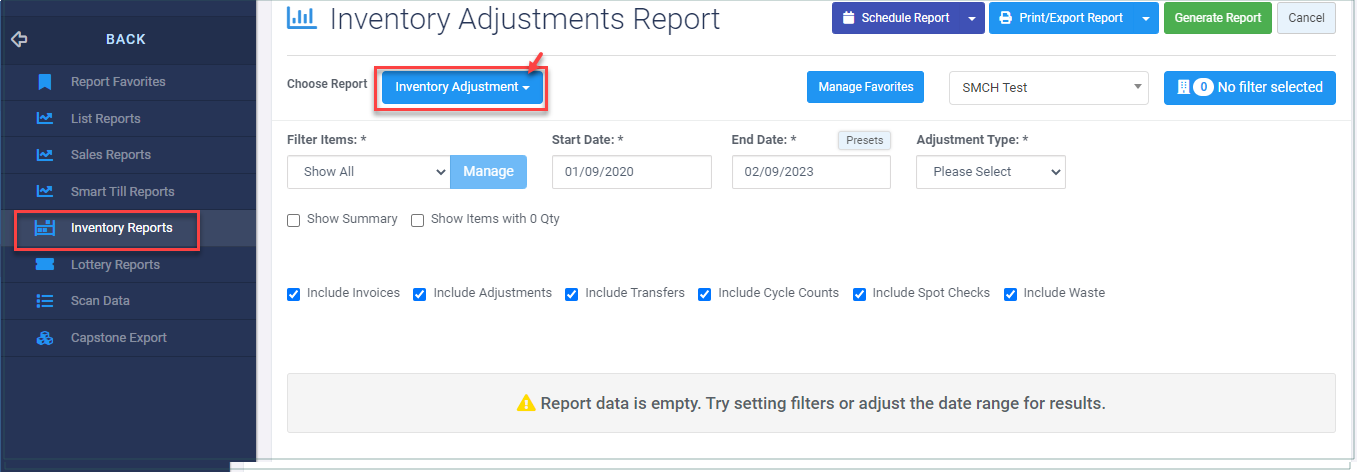Open the Inventory Adjustment report dropdown
This screenshot has height=472, width=1357.
pos(462,87)
